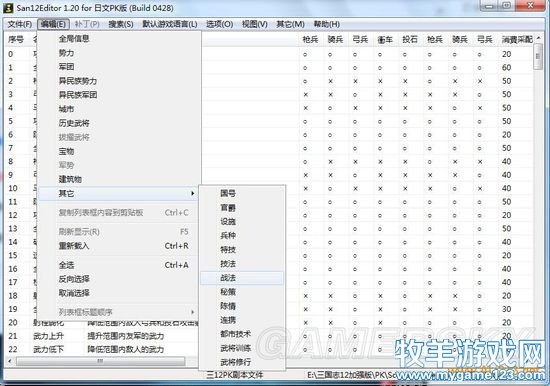Select the 军团 menu entry
Image resolution: width=550 pixels, height=386 pixels.
click(x=119, y=67)
